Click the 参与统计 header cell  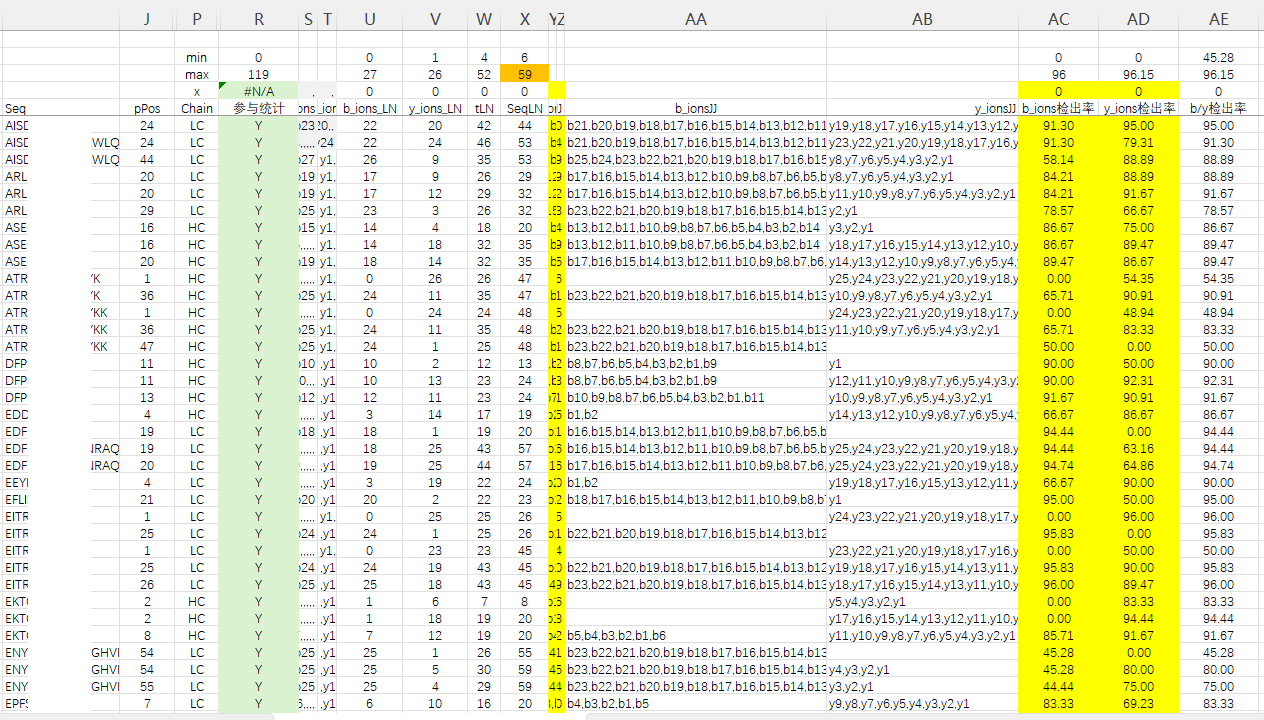(x=259, y=108)
